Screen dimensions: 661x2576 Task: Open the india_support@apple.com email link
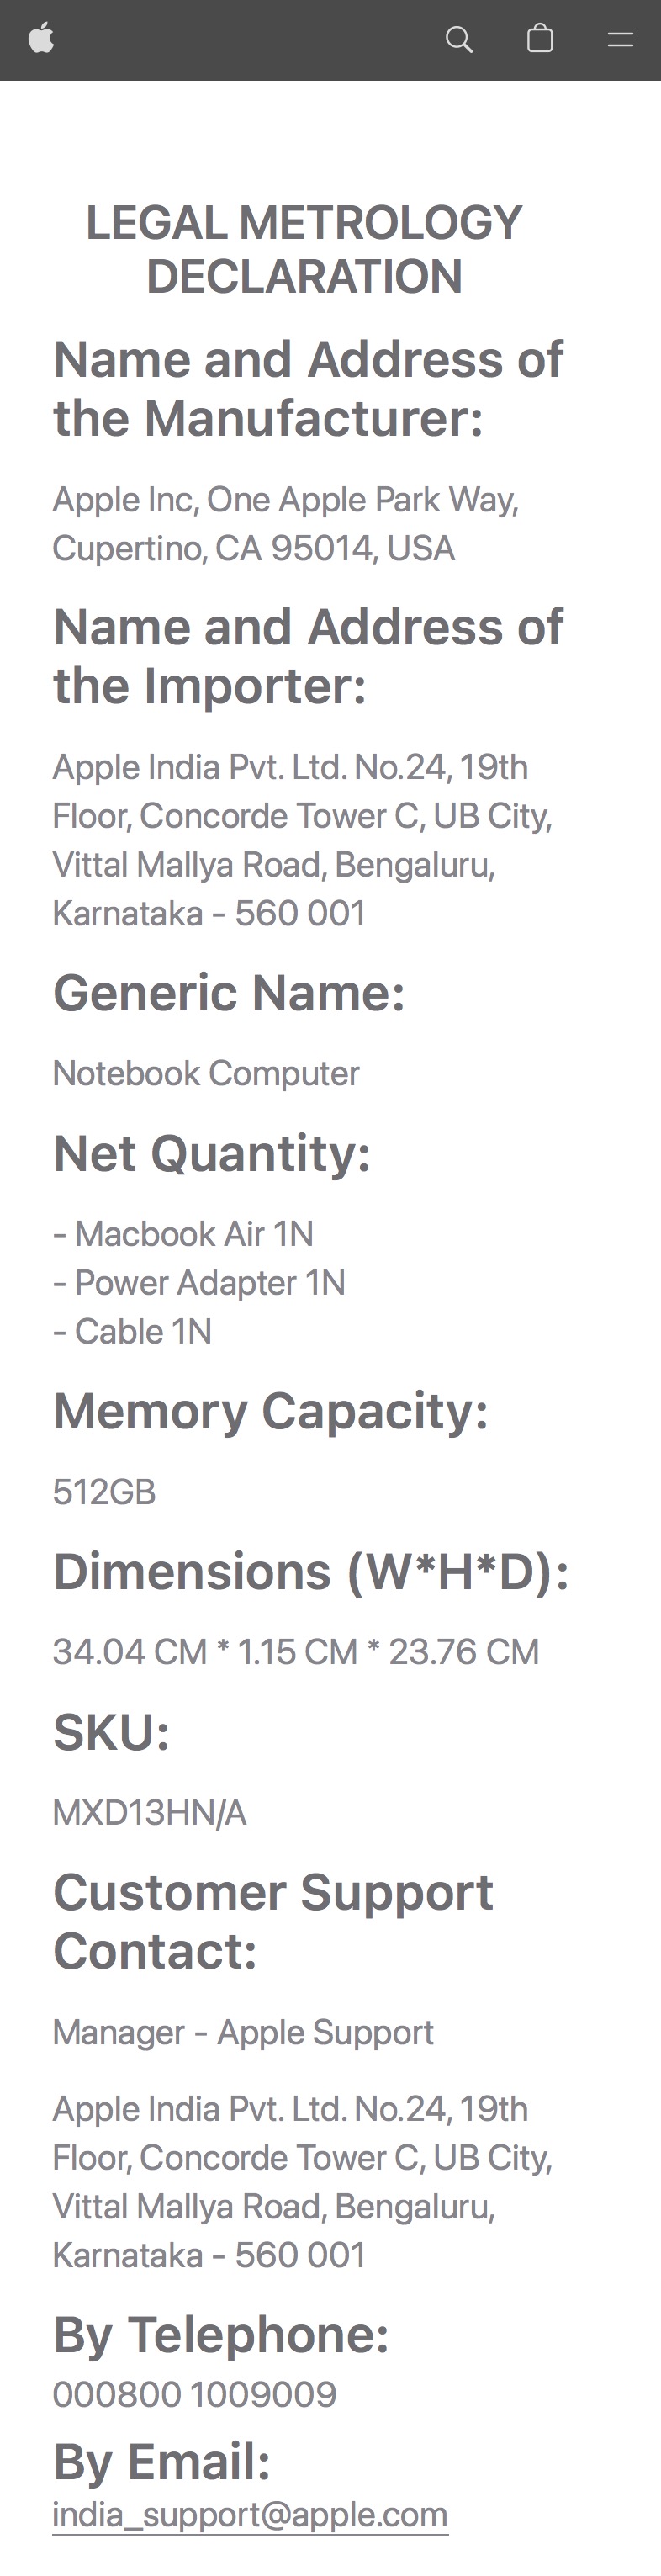tap(250, 2514)
